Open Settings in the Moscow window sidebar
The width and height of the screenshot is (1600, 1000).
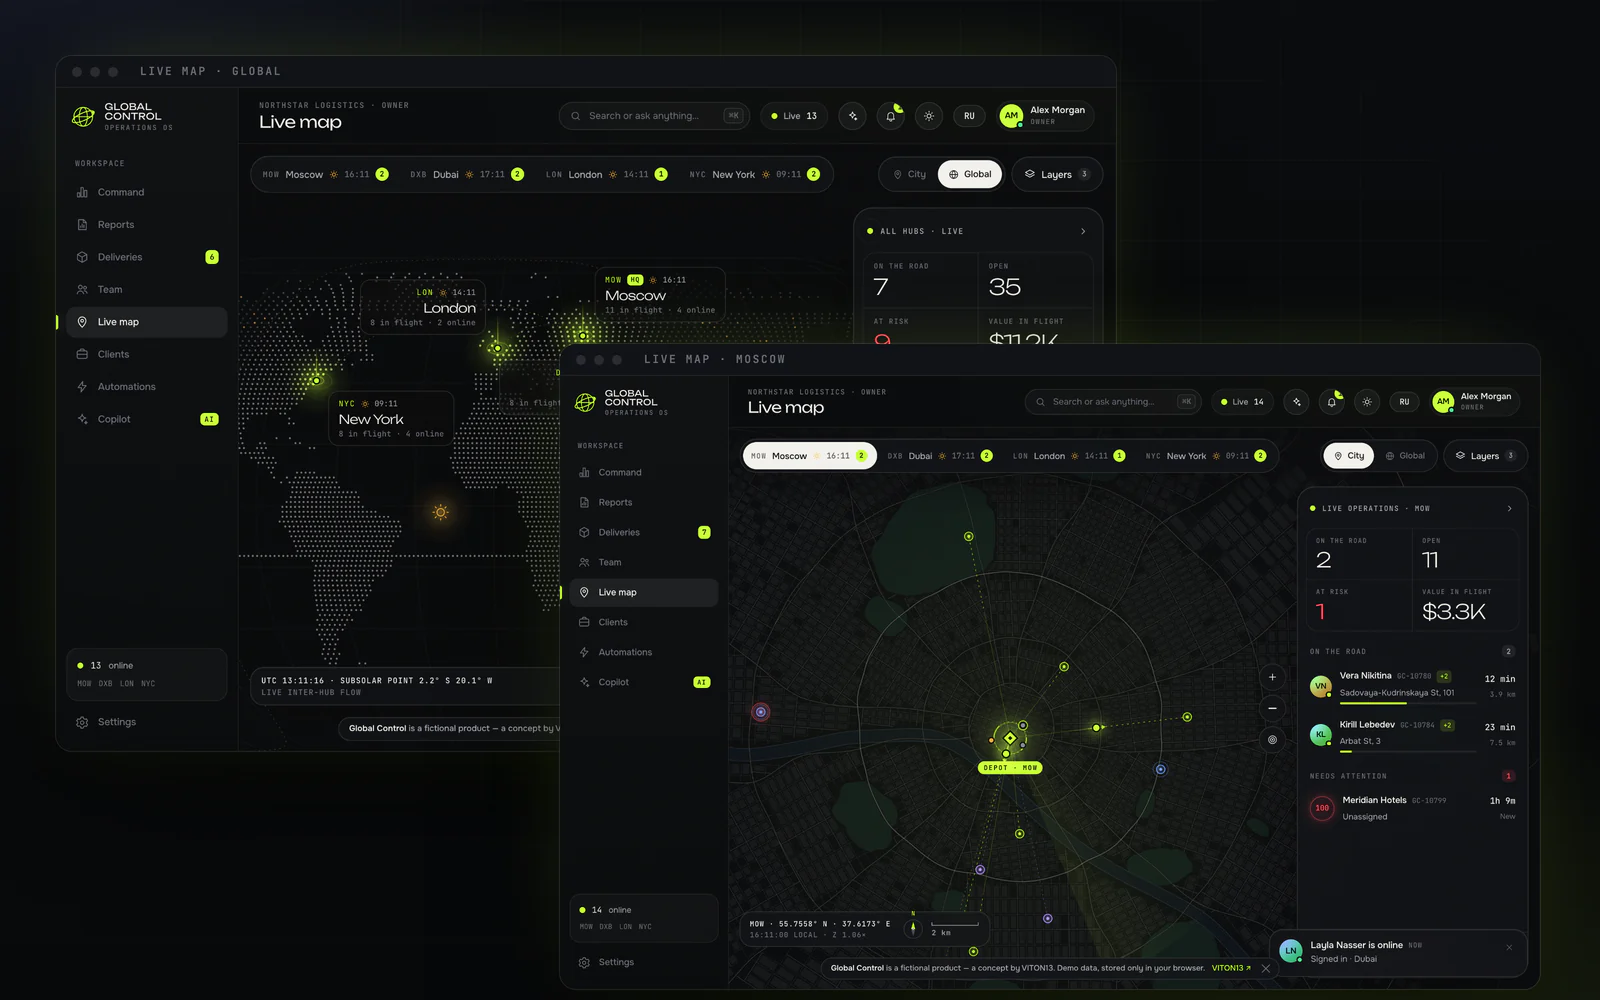643,962
